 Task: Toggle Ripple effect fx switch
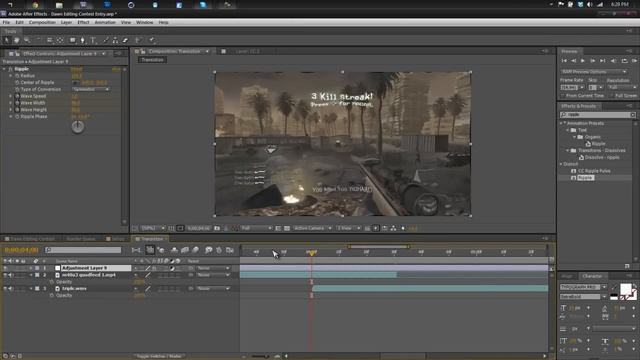coord(11,69)
